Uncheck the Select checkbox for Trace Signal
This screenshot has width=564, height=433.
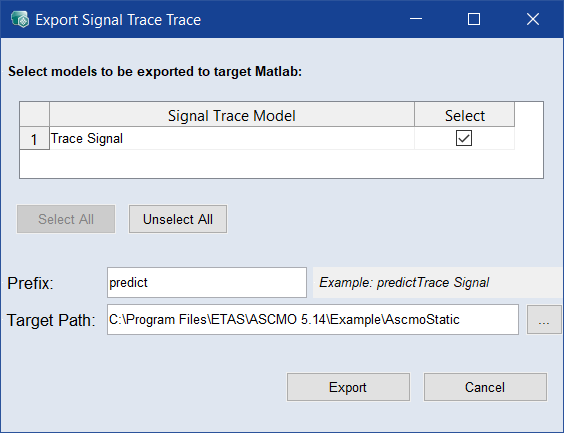pyautogui.click(x=464, y=138)
